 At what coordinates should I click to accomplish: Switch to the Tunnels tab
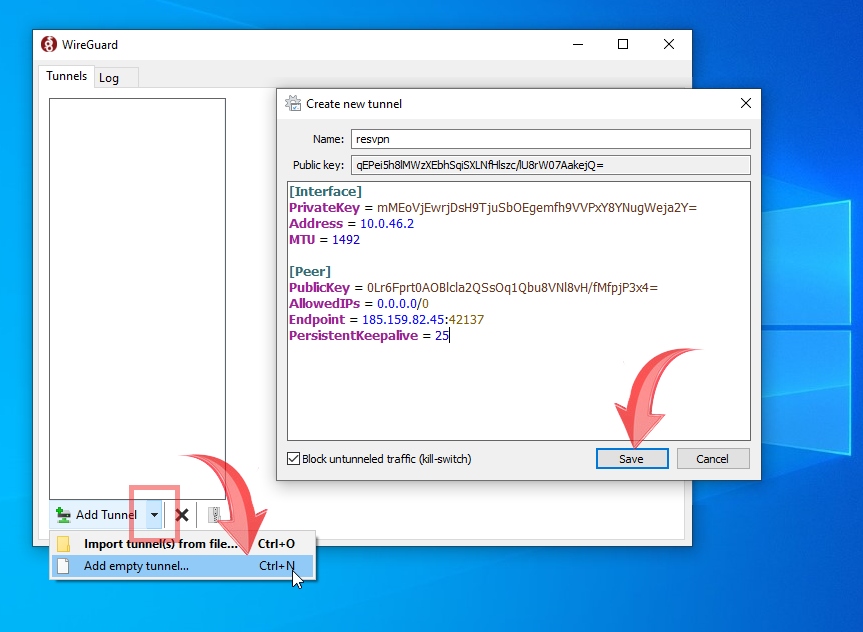point(66,76)
